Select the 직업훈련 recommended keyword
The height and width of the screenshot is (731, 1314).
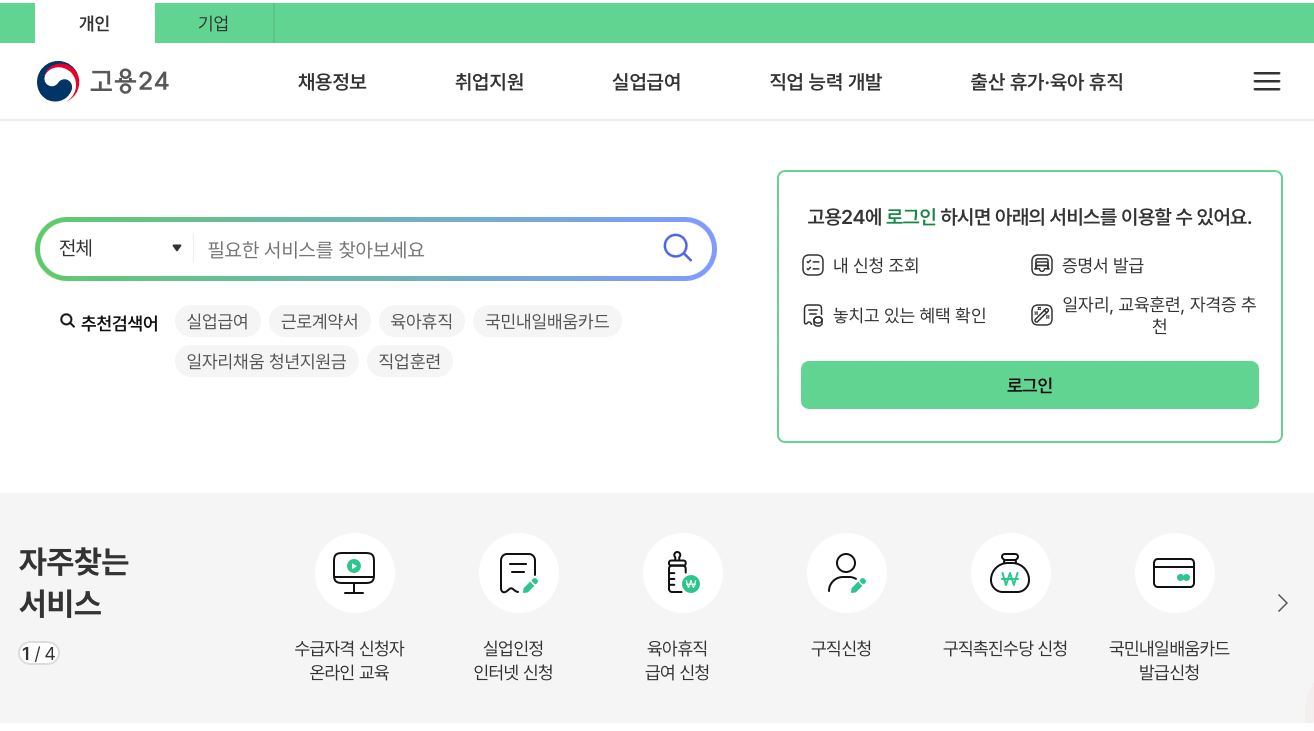[x=410, y=361]
